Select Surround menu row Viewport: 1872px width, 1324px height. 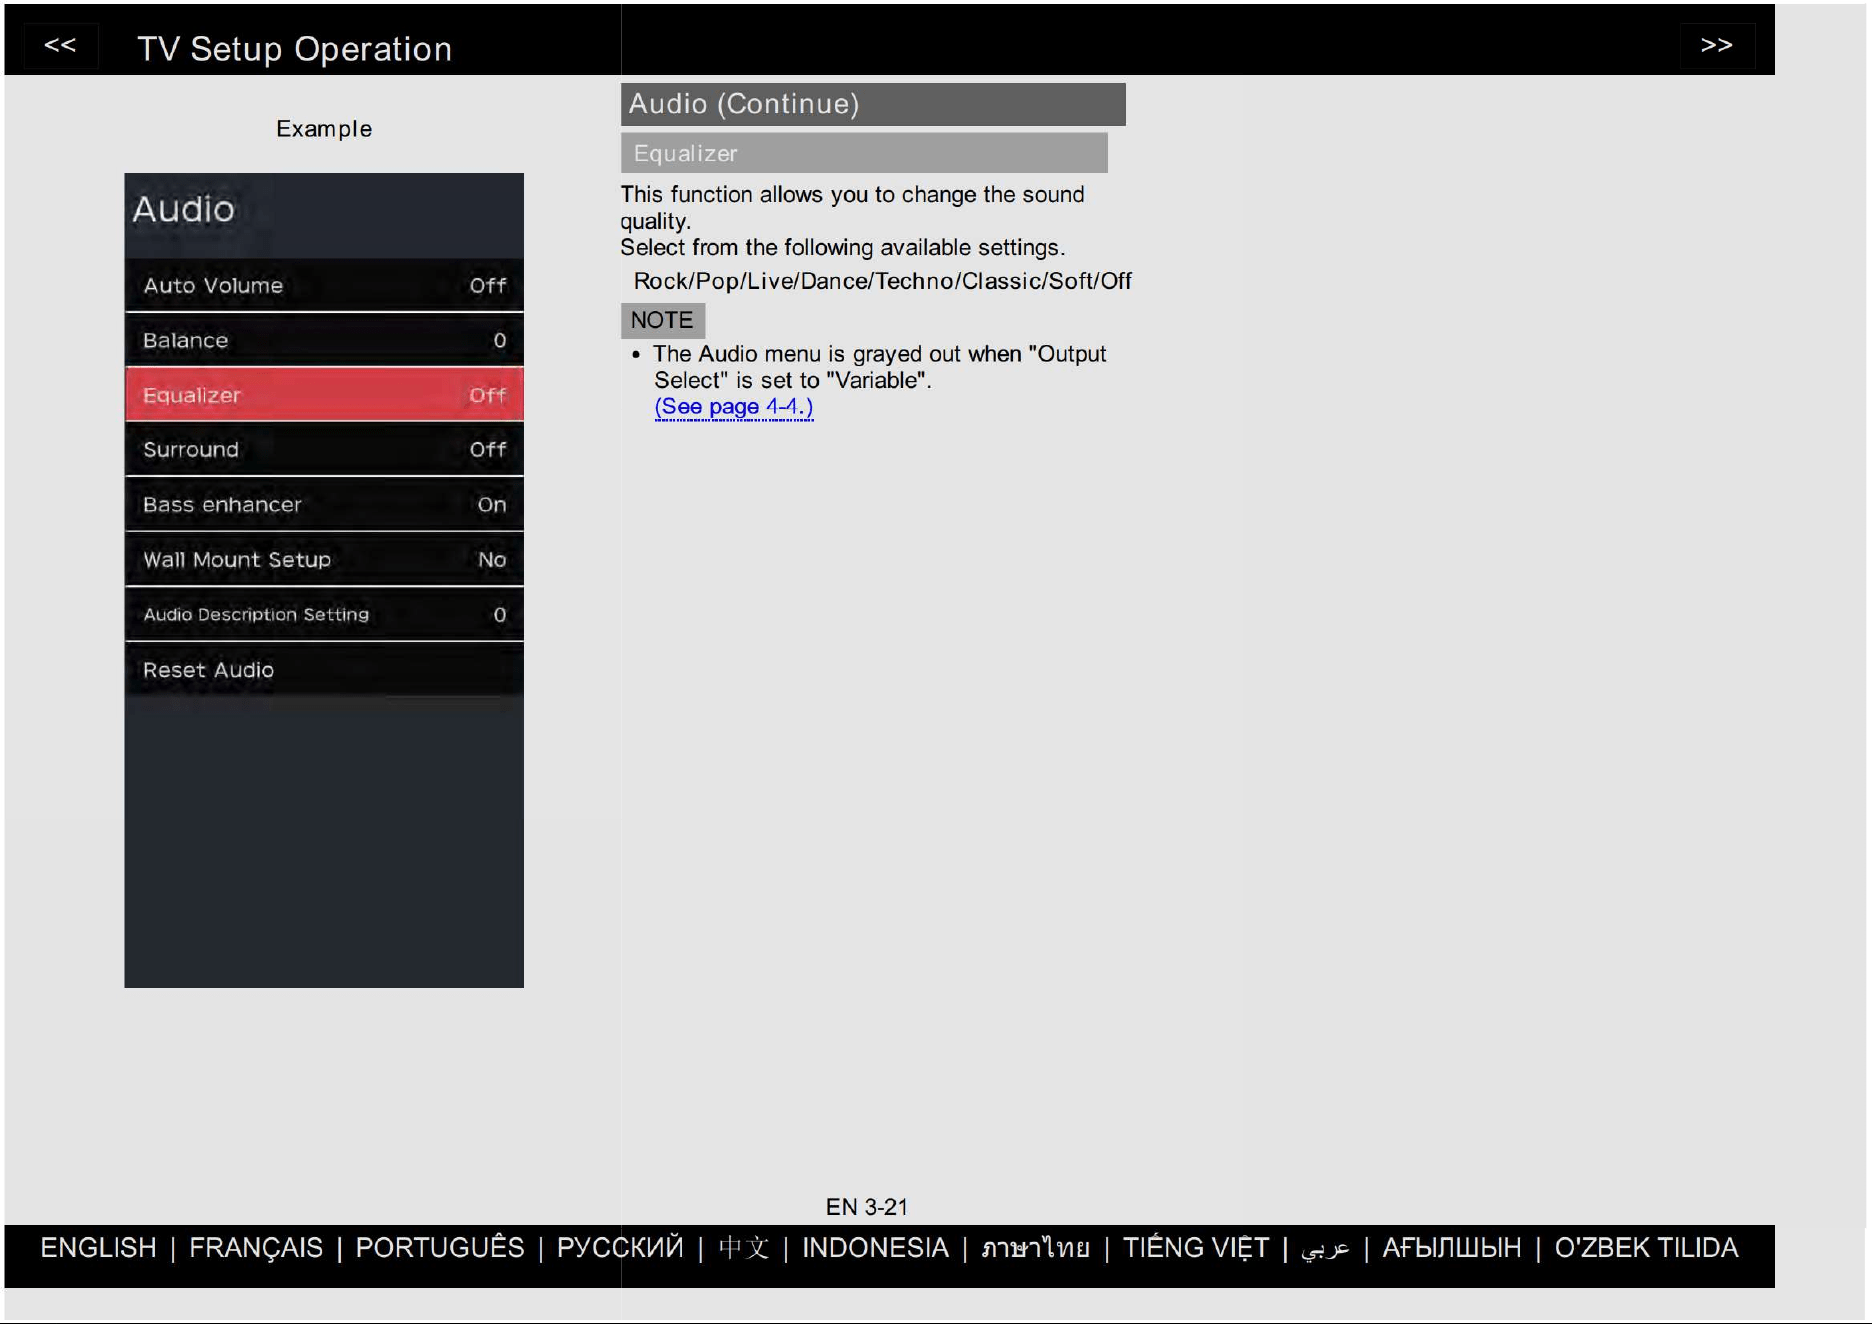point(324,449)
